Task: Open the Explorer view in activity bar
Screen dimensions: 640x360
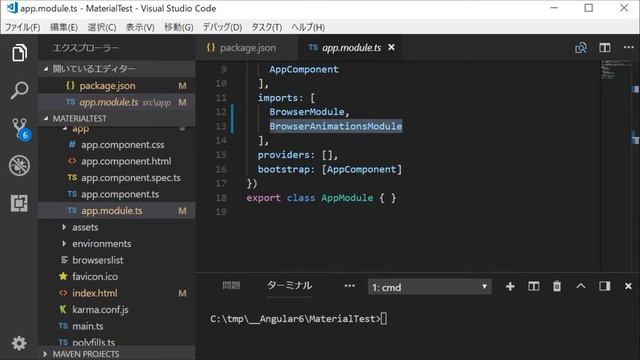Action: (x=19, y=53)
